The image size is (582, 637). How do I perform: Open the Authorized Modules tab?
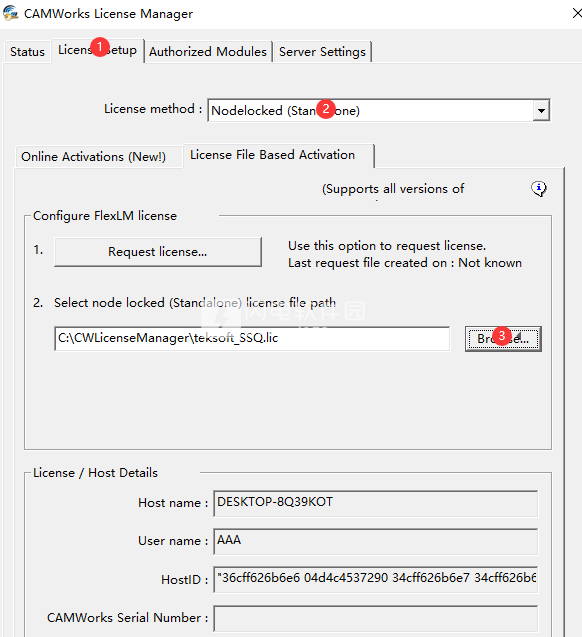[208, 52]
